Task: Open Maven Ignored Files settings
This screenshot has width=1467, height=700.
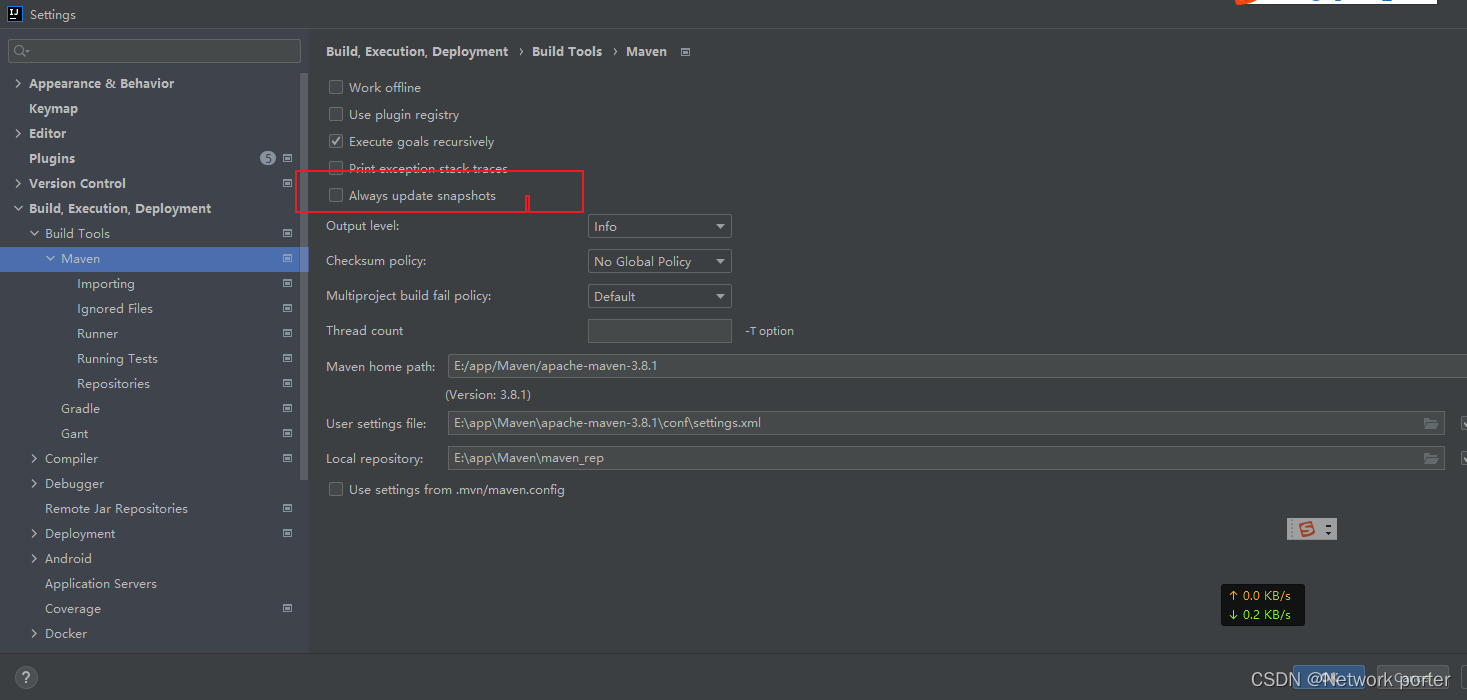Action: point(115,309)
